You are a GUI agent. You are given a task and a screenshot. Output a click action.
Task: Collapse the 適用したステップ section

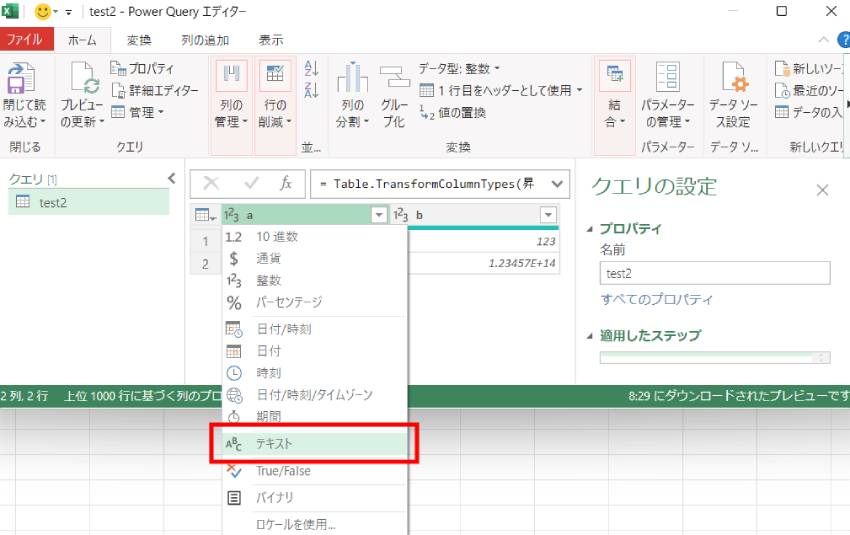[x=590, y=336]
